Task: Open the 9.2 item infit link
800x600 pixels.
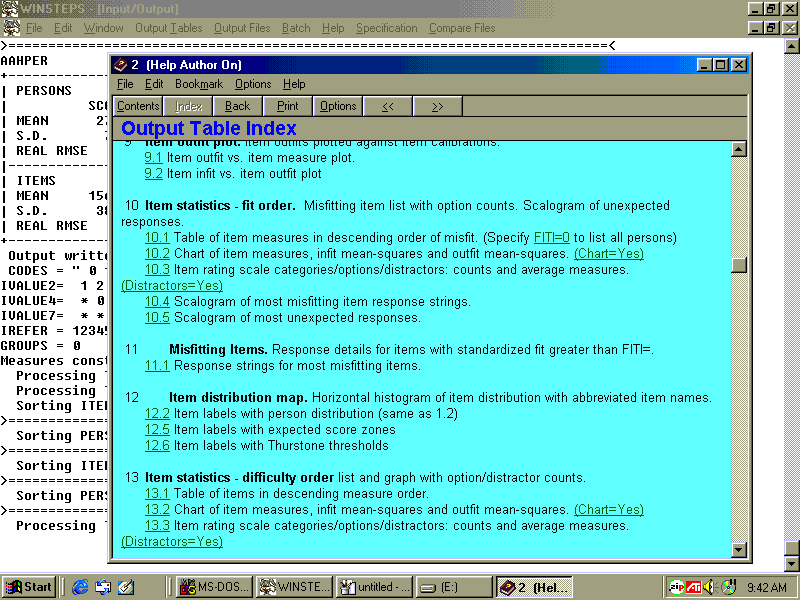Action: [153, 173]
